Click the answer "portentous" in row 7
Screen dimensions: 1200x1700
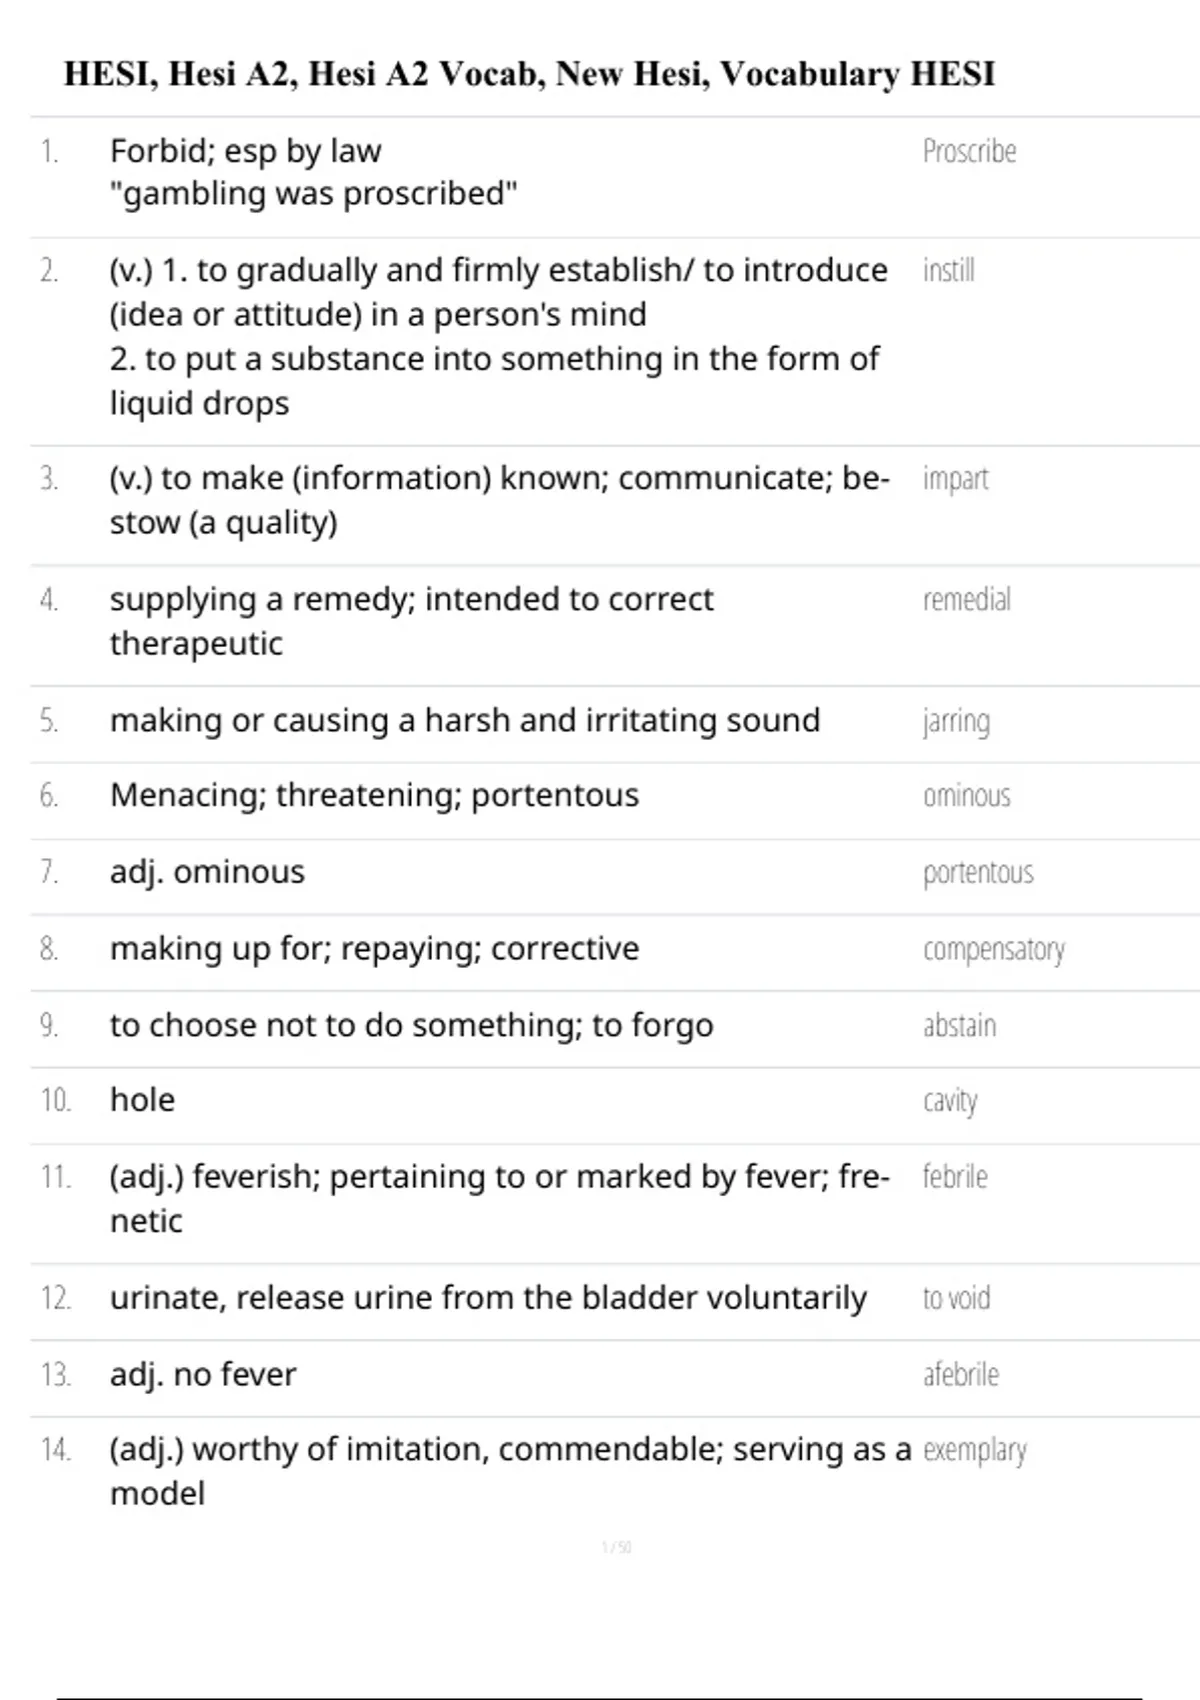[x=978, y=873]
